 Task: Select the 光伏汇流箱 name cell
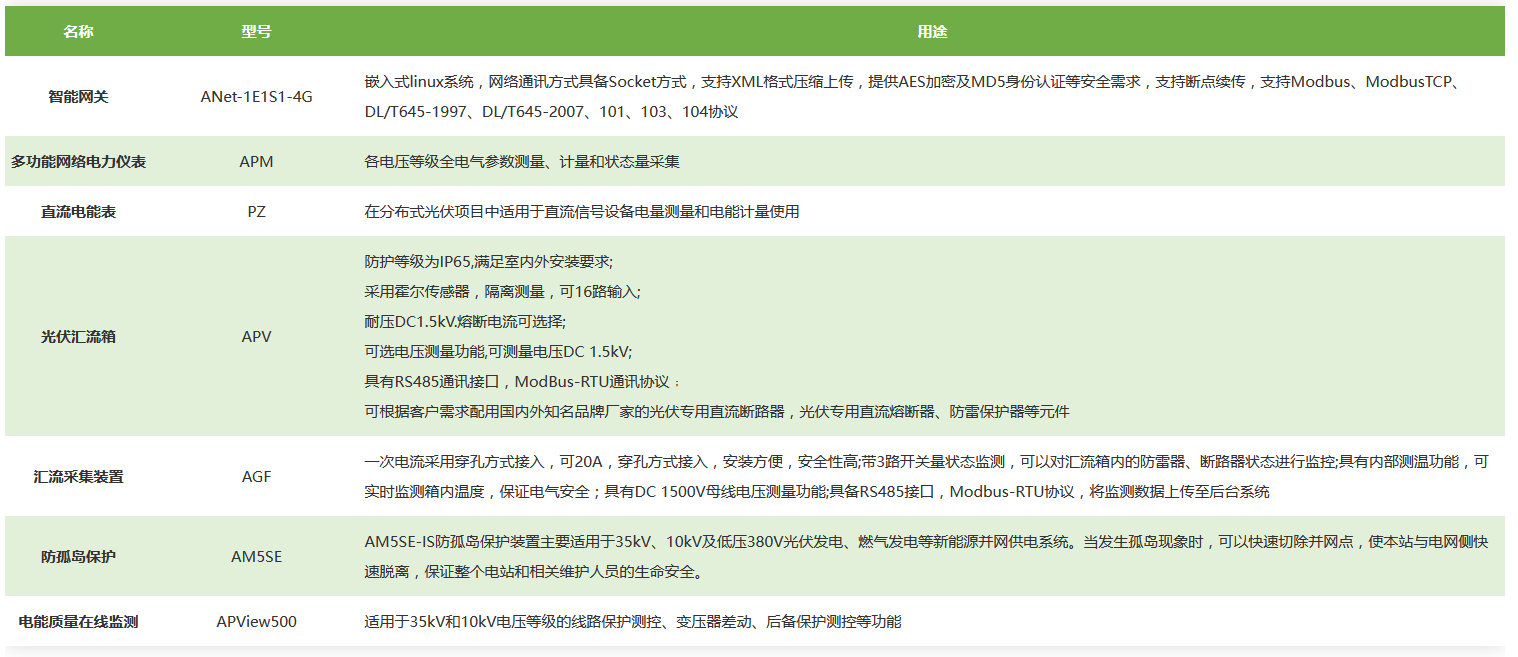pyautogui.click(x=78, y=337)
